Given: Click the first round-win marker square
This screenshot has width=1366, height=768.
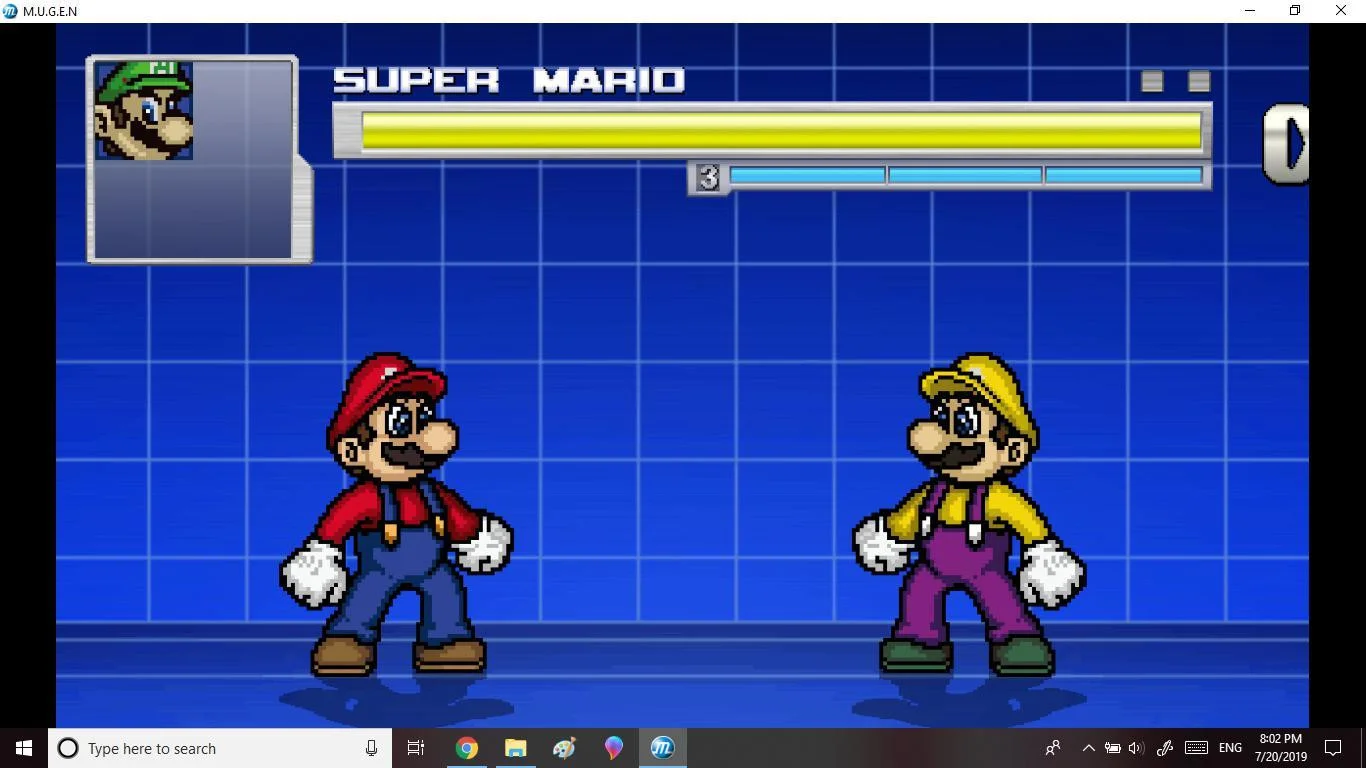Looking at the screenshot, I should (x=1152, y=82).
